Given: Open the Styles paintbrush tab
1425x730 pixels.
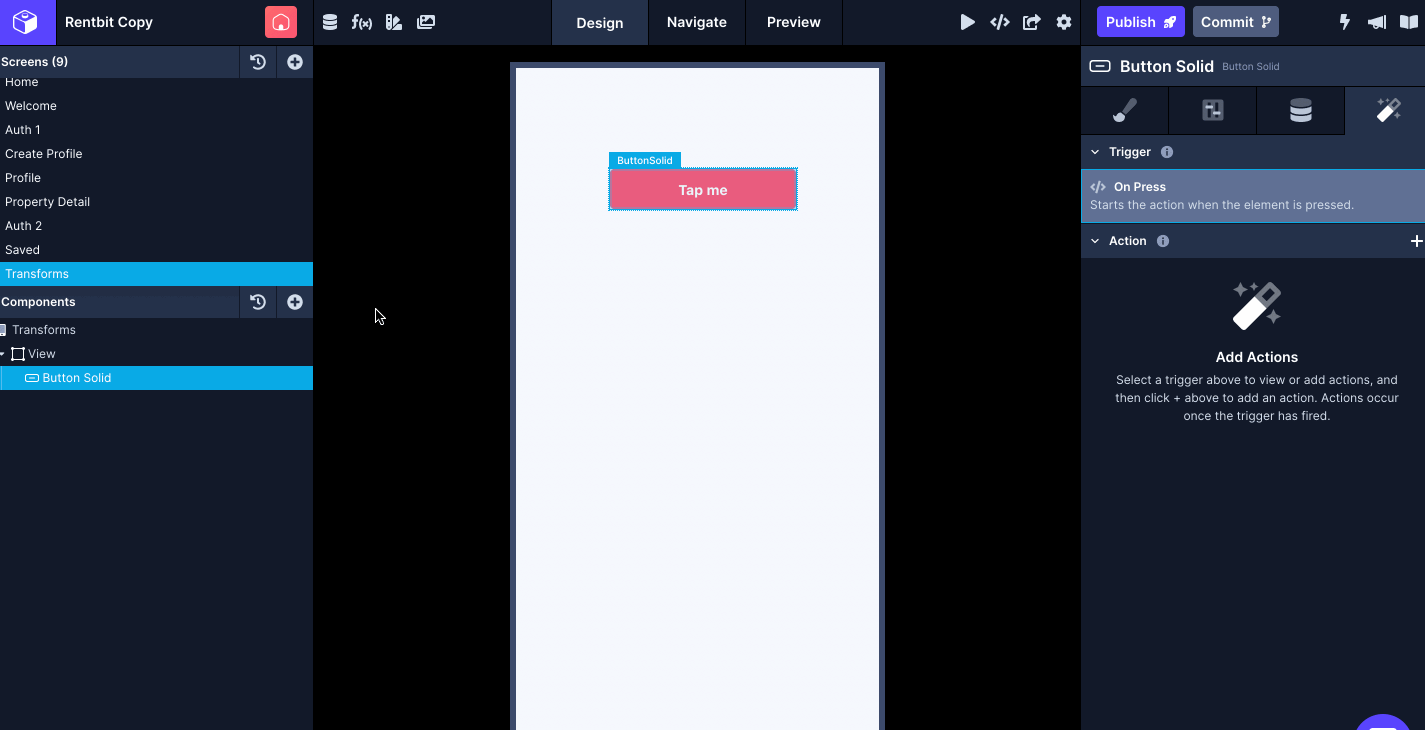Looking at the screenshot, I should pos(1125,110).
